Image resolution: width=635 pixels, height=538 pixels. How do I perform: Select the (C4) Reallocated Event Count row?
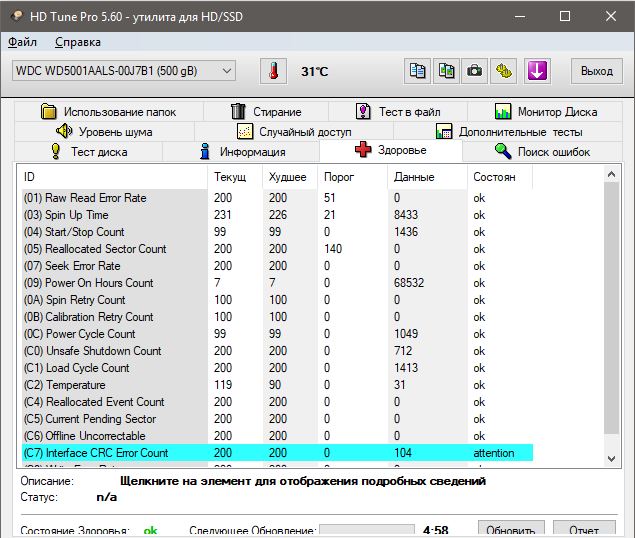(x=277, y=402)
